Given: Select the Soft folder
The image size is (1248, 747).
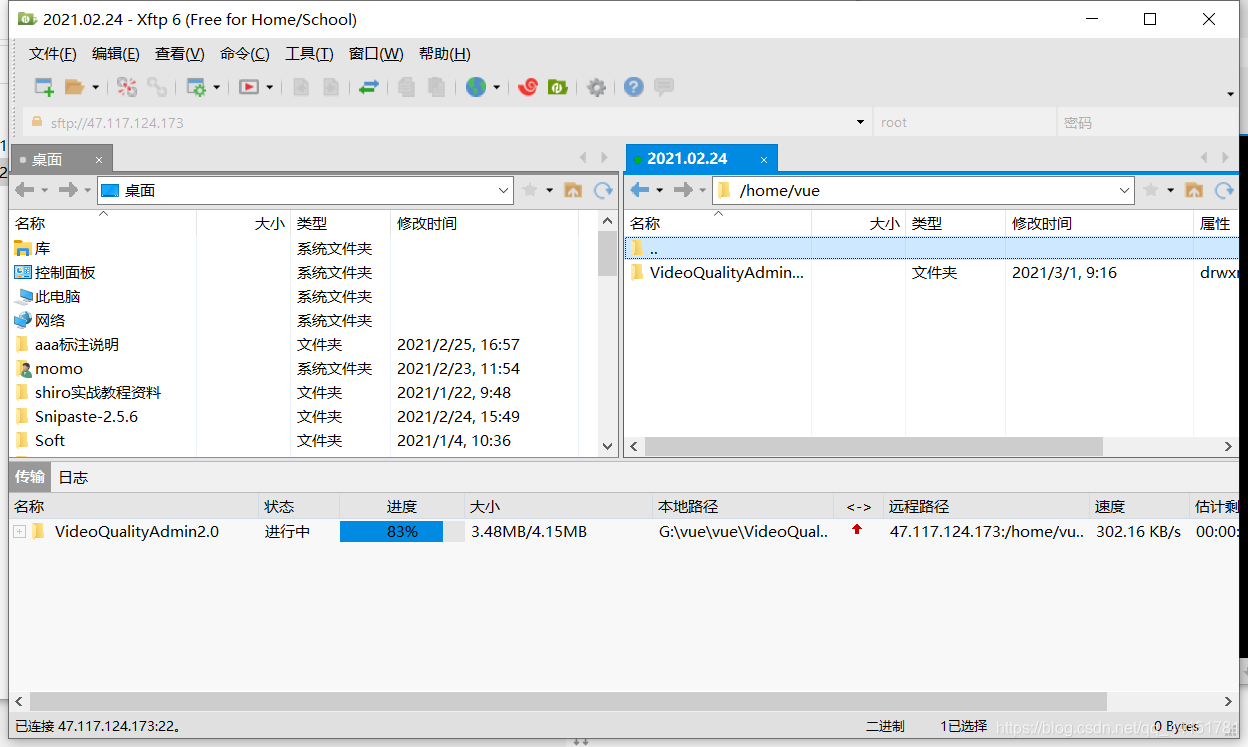Looking at the screenshot, I should [40, 440].
